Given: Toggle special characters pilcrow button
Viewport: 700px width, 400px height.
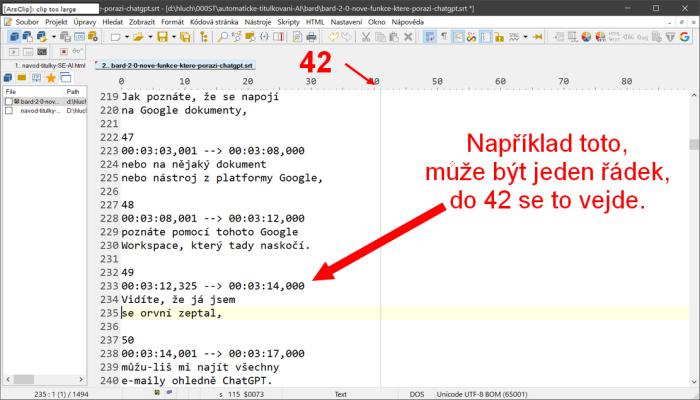Looking at the screenshot, I should click(x=444, y=37).
